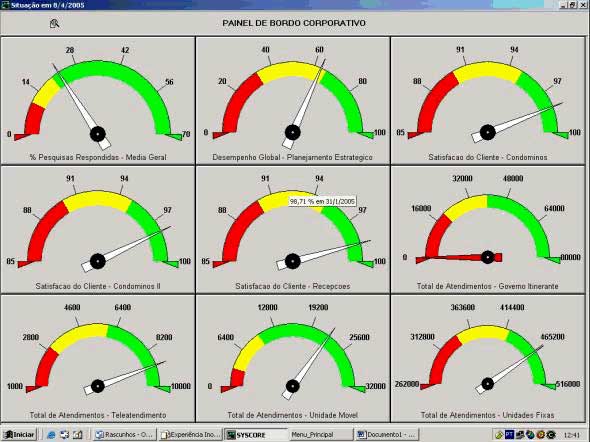
Task: Click the clock showing 12:41
Action: (572, 435)
